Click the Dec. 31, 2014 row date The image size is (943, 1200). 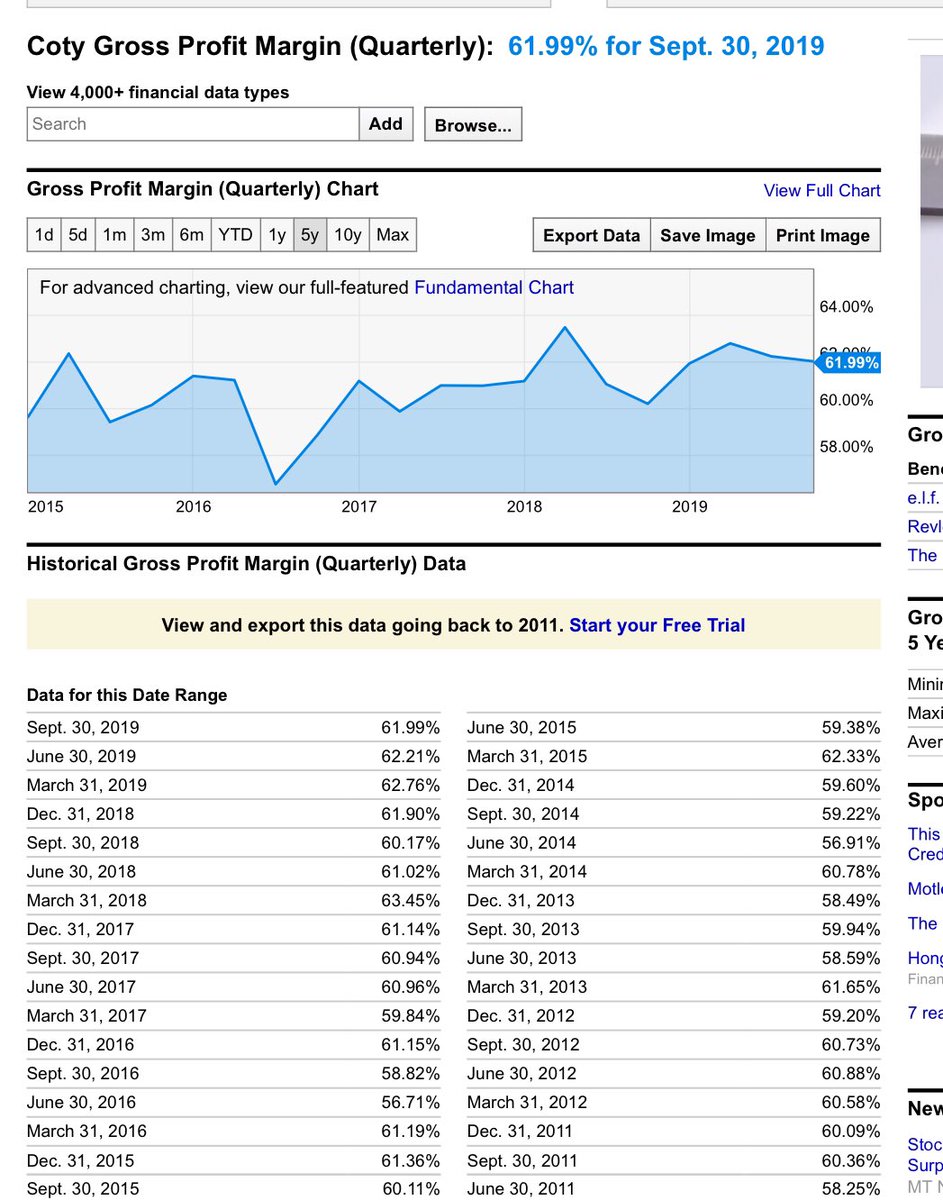[x=521, y=785]
